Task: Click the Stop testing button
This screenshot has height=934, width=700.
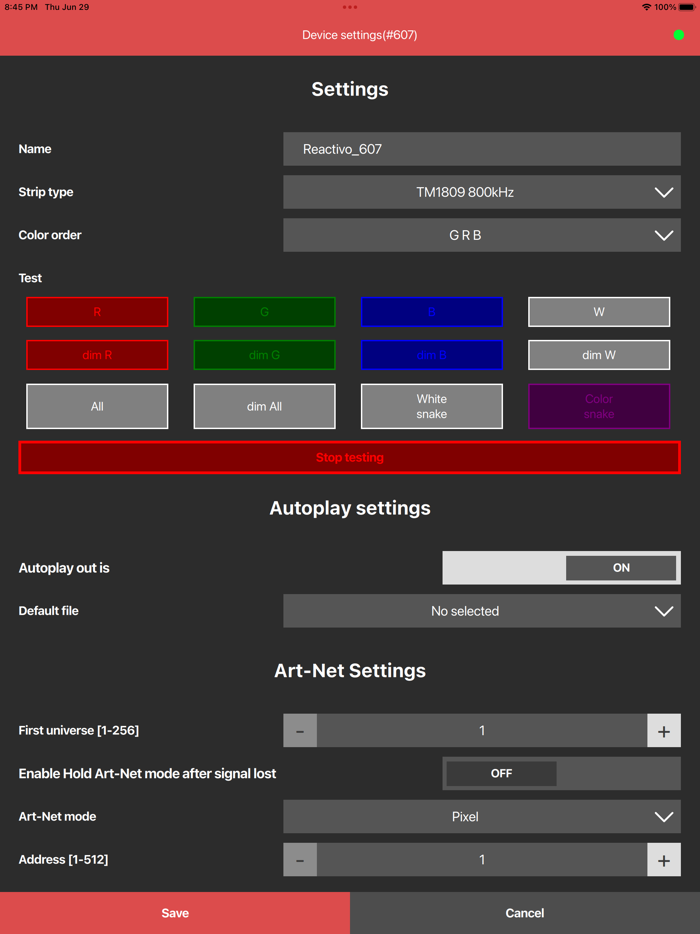Action: [350, 457]
